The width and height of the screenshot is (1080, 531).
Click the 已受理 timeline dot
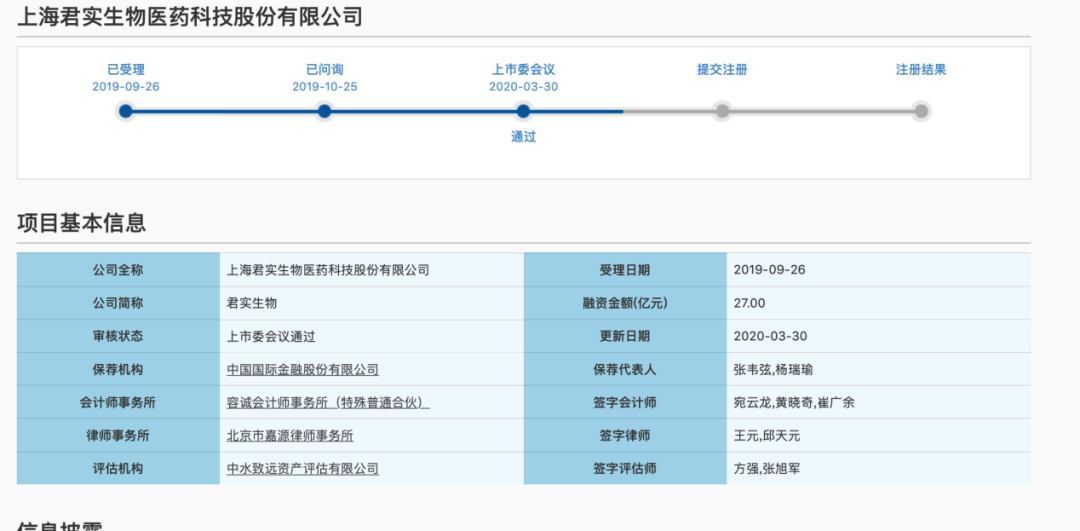click(125, 111)
